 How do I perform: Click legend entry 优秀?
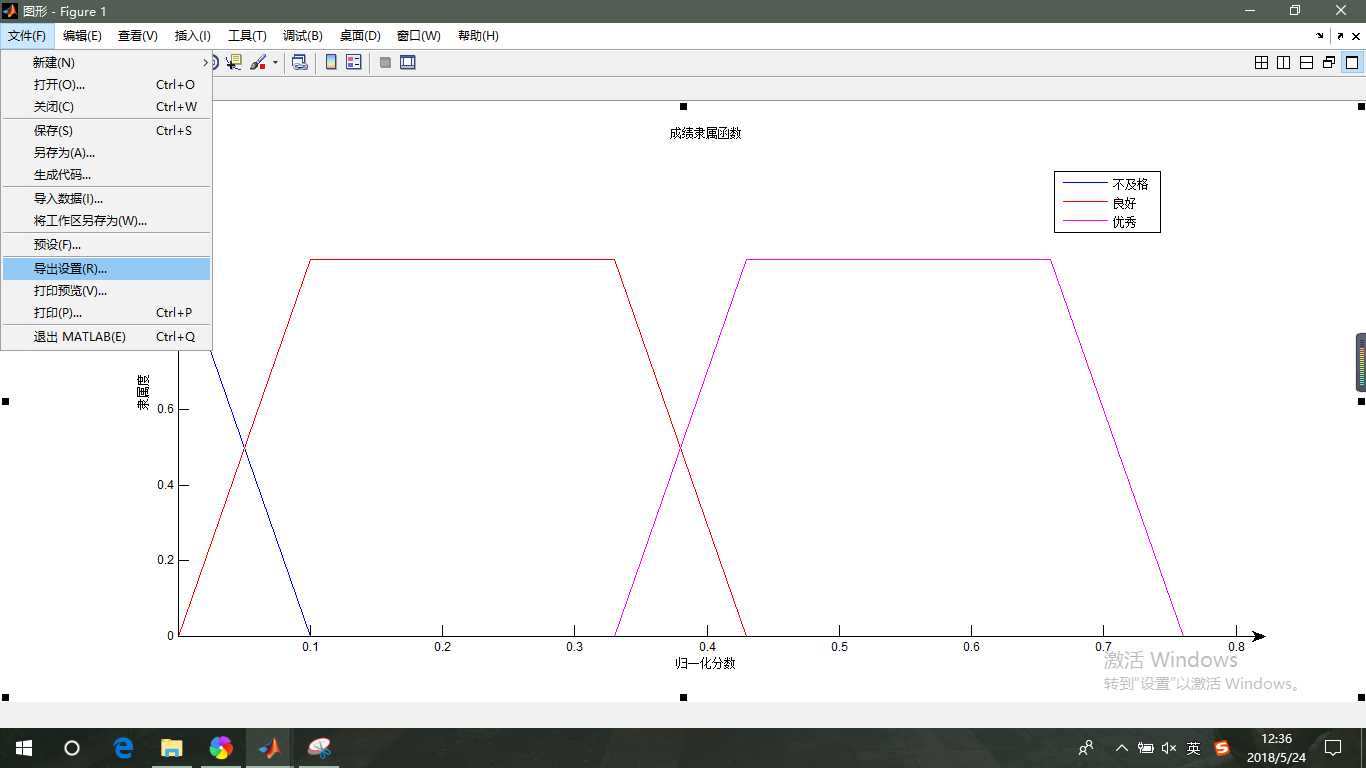coord(1124,222)
